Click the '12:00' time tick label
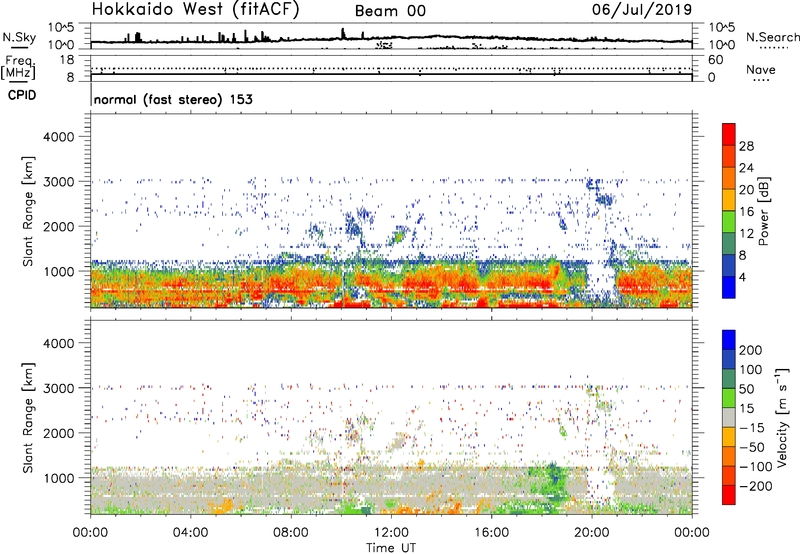 [x=391, y=533]
